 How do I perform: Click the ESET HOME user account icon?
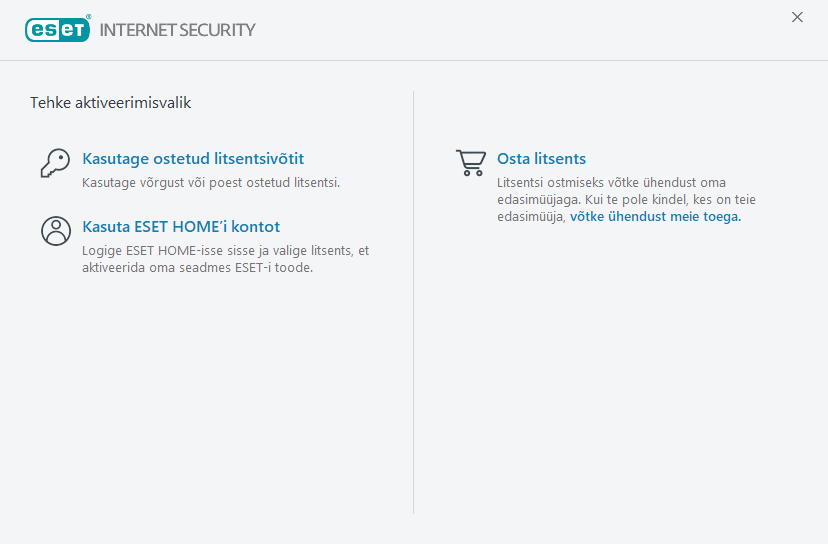(55, 231)
